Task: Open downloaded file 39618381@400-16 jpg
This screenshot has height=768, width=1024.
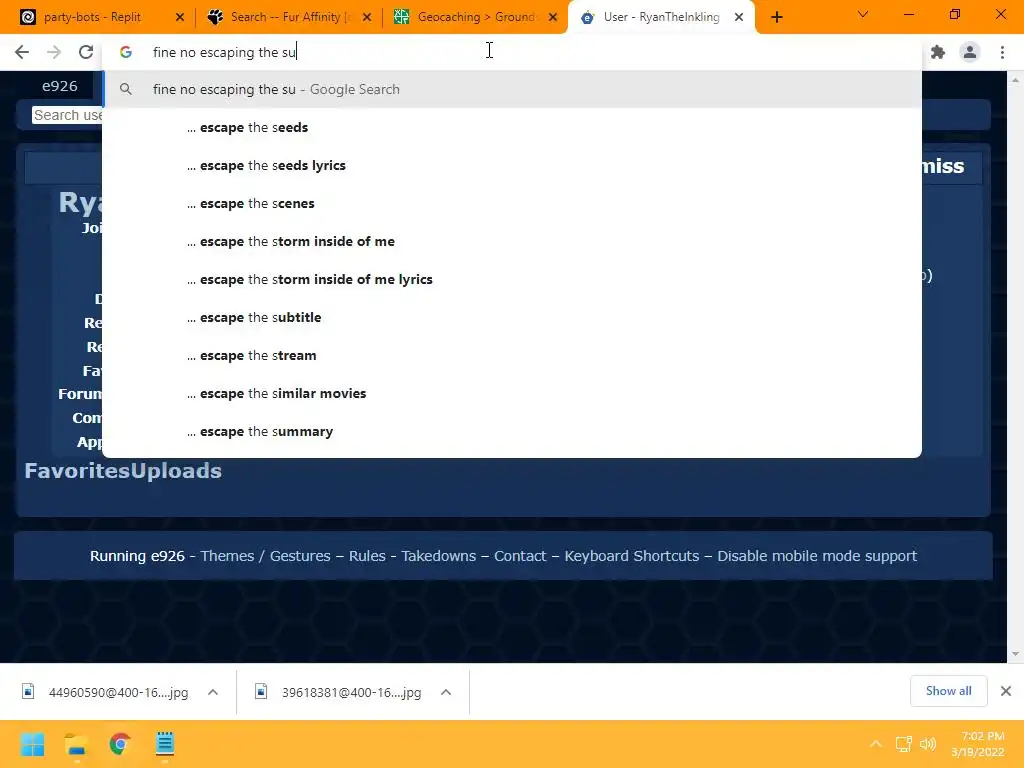Action: (x=340, y=692)
